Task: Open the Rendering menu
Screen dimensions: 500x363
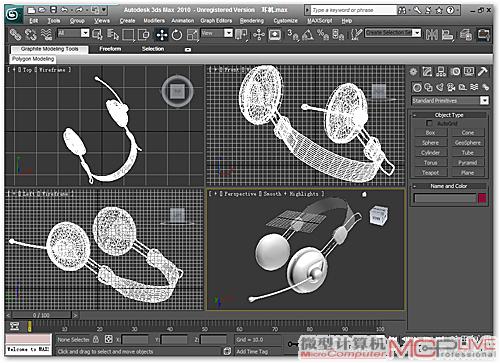Action: (252, 21)
